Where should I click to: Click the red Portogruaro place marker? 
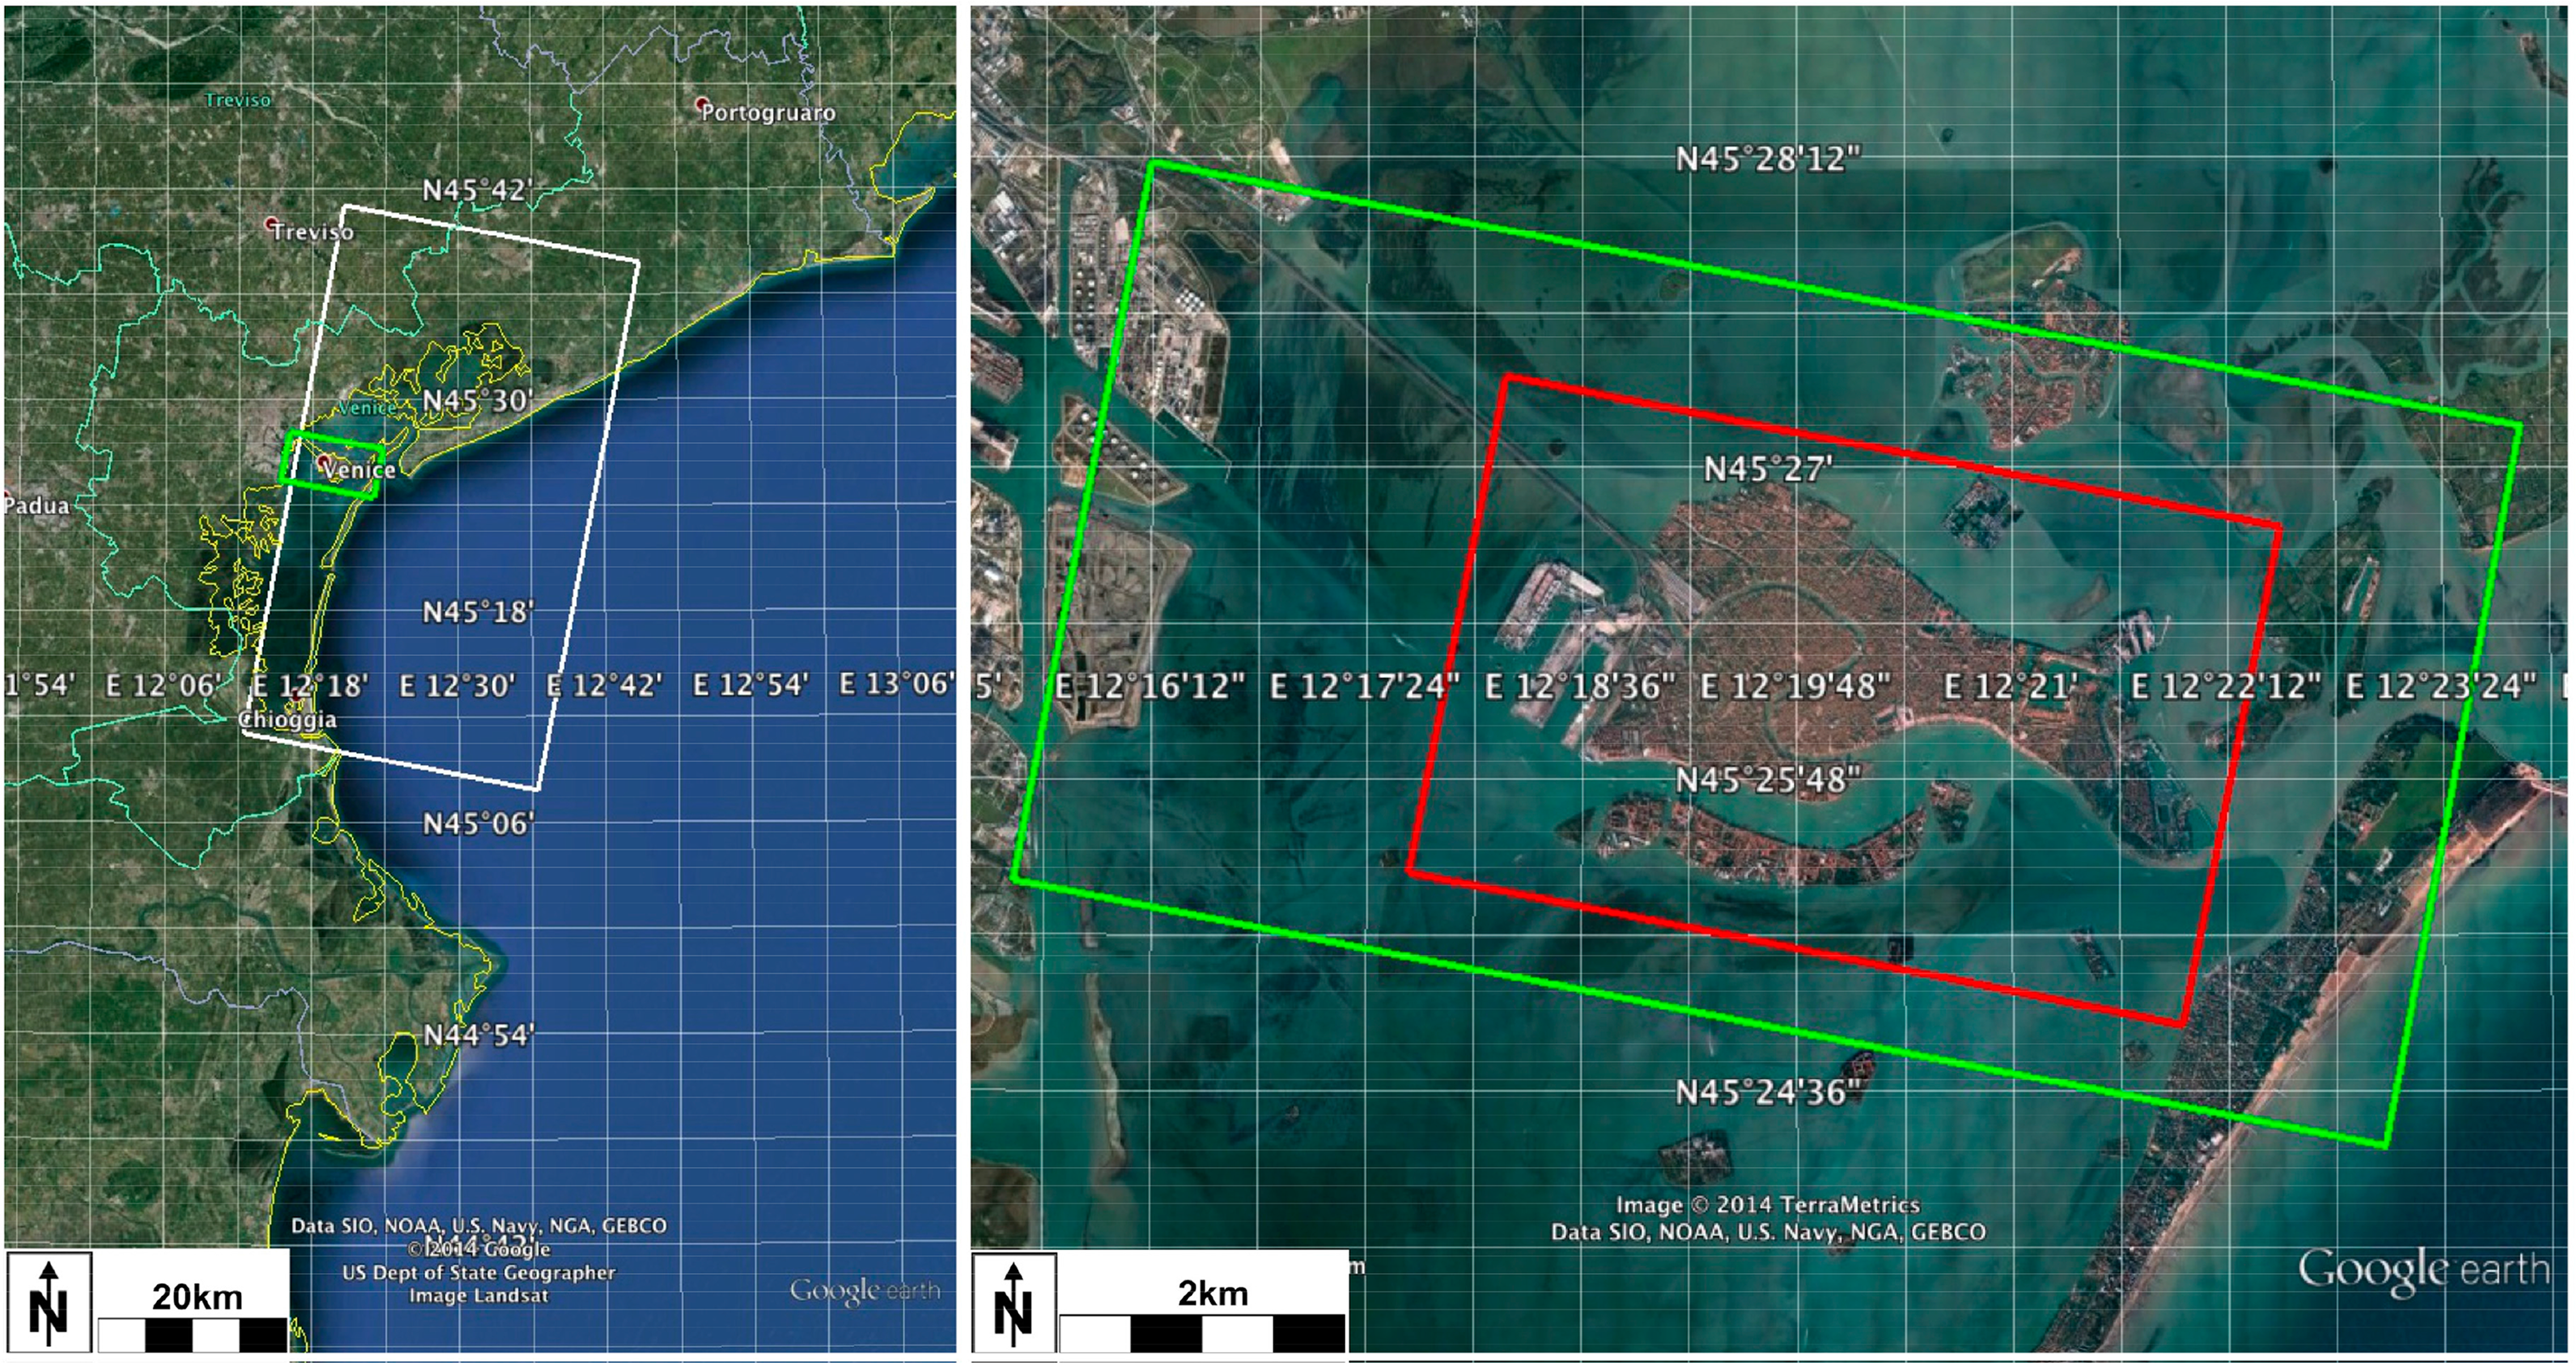pyautogui.click(x=703, y=105)
